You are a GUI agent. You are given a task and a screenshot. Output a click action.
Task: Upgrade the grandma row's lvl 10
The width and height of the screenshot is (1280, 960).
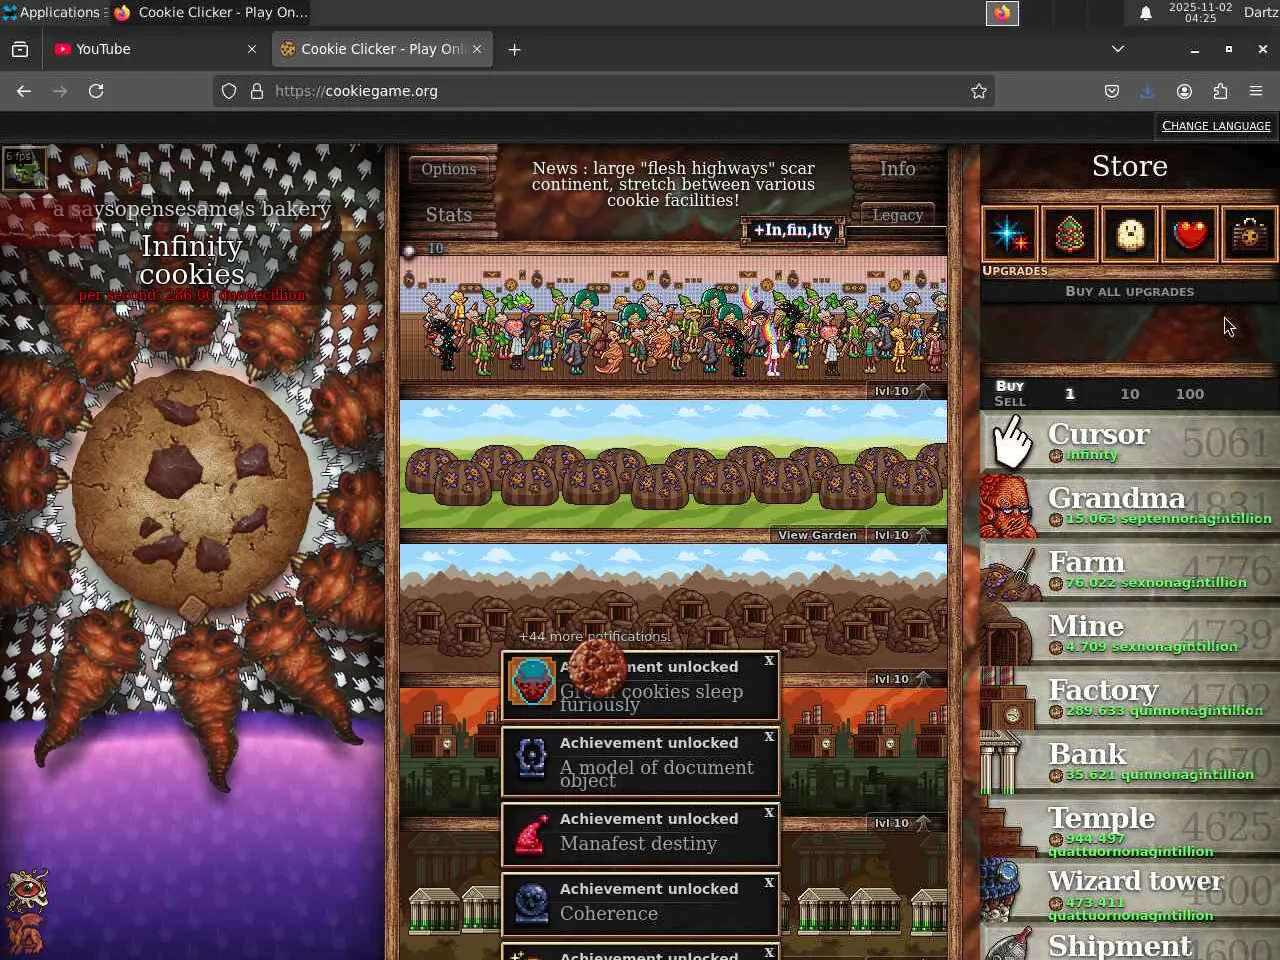[902, 391]
